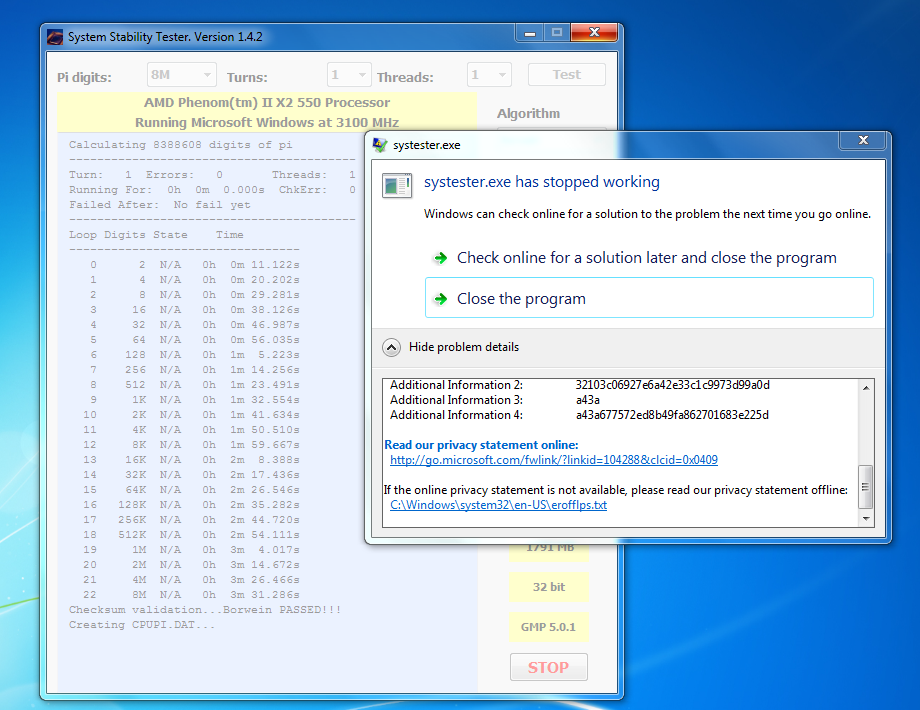Click the 'Turns:' label
Screen dimensions: 920x710
point(247,77)
